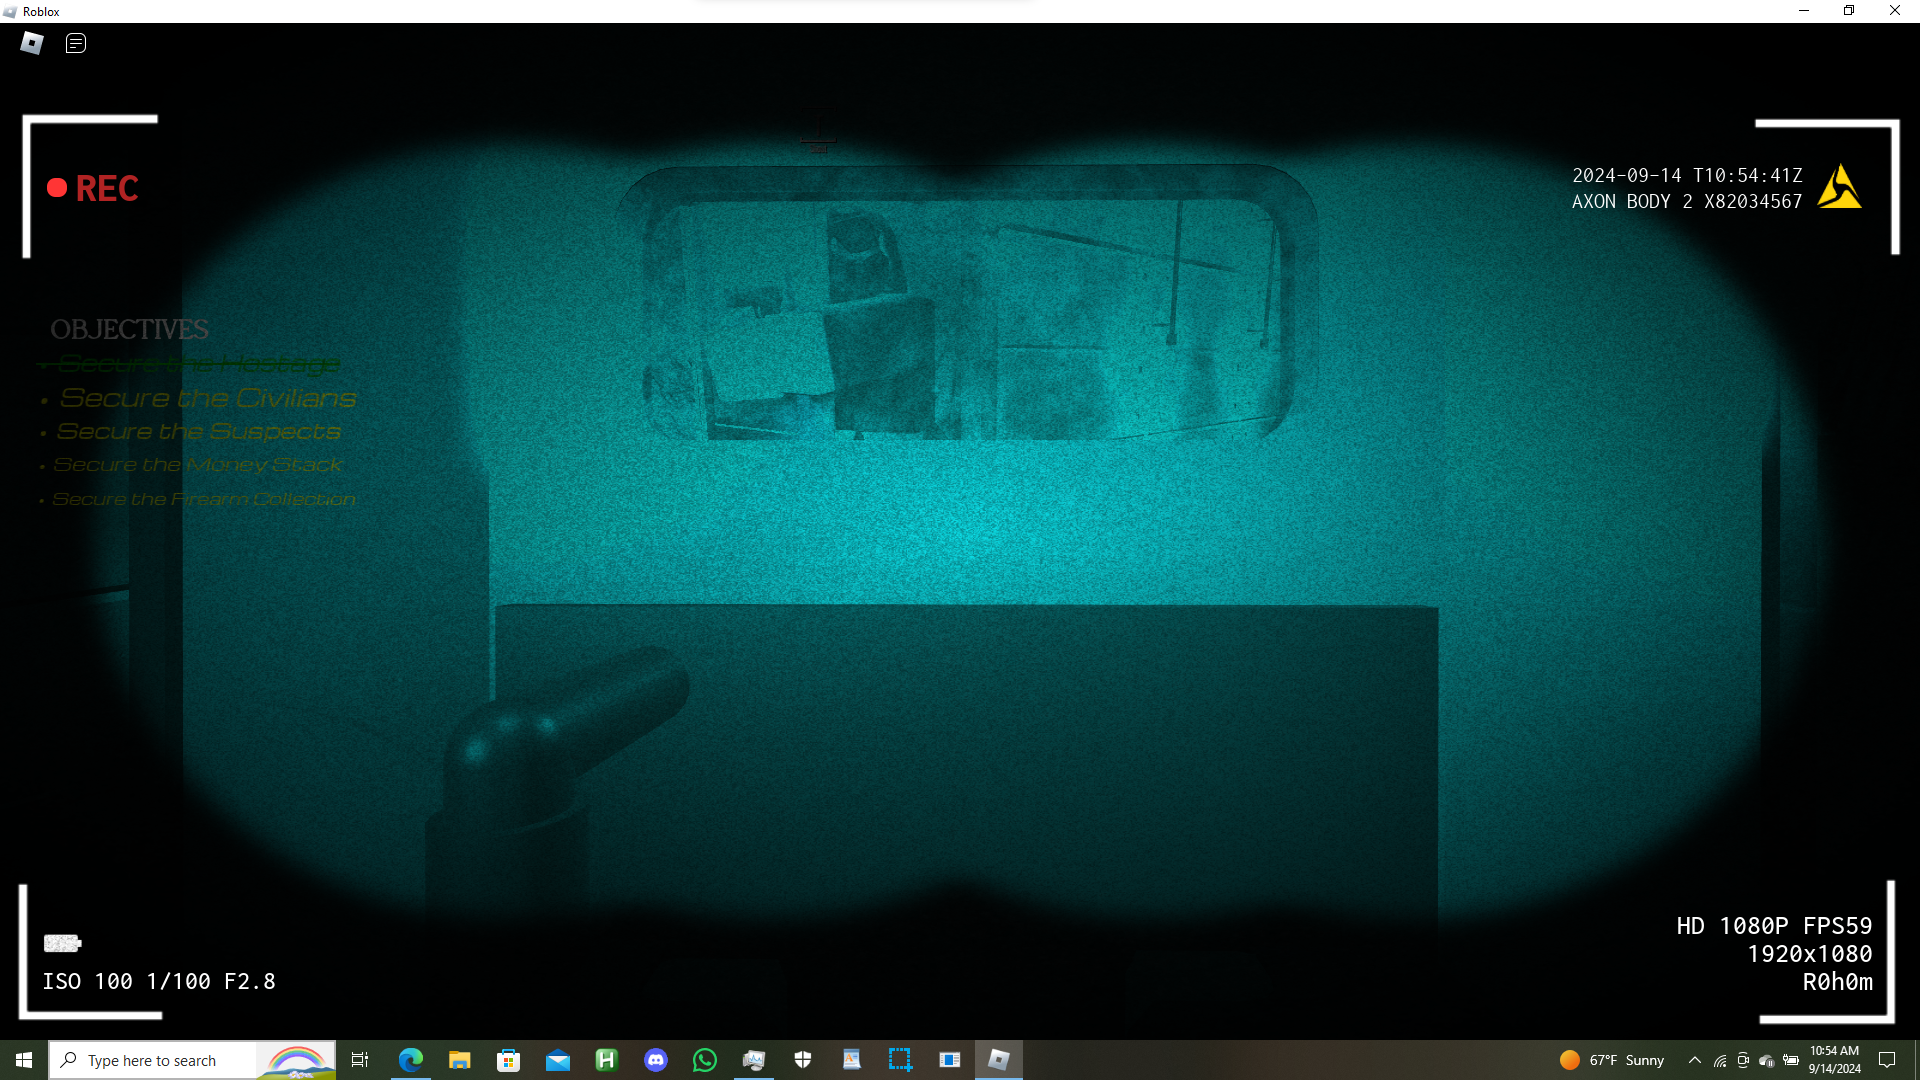Screen dimensions: 1920x1080
Task: Launch Microsoft Edge from taskbar
Action: [x=411, y=1060]
